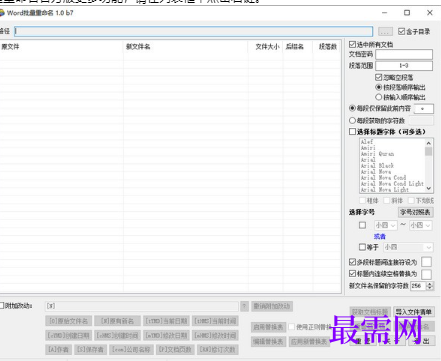Click the 字号对照表 button
Image resolution: width=441 pixels, height=361 pixels.
point(415,212)
